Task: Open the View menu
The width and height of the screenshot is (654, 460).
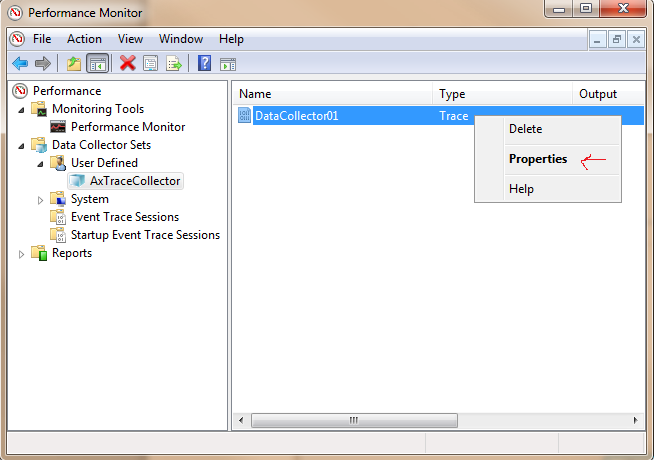Action: [130, 39]
